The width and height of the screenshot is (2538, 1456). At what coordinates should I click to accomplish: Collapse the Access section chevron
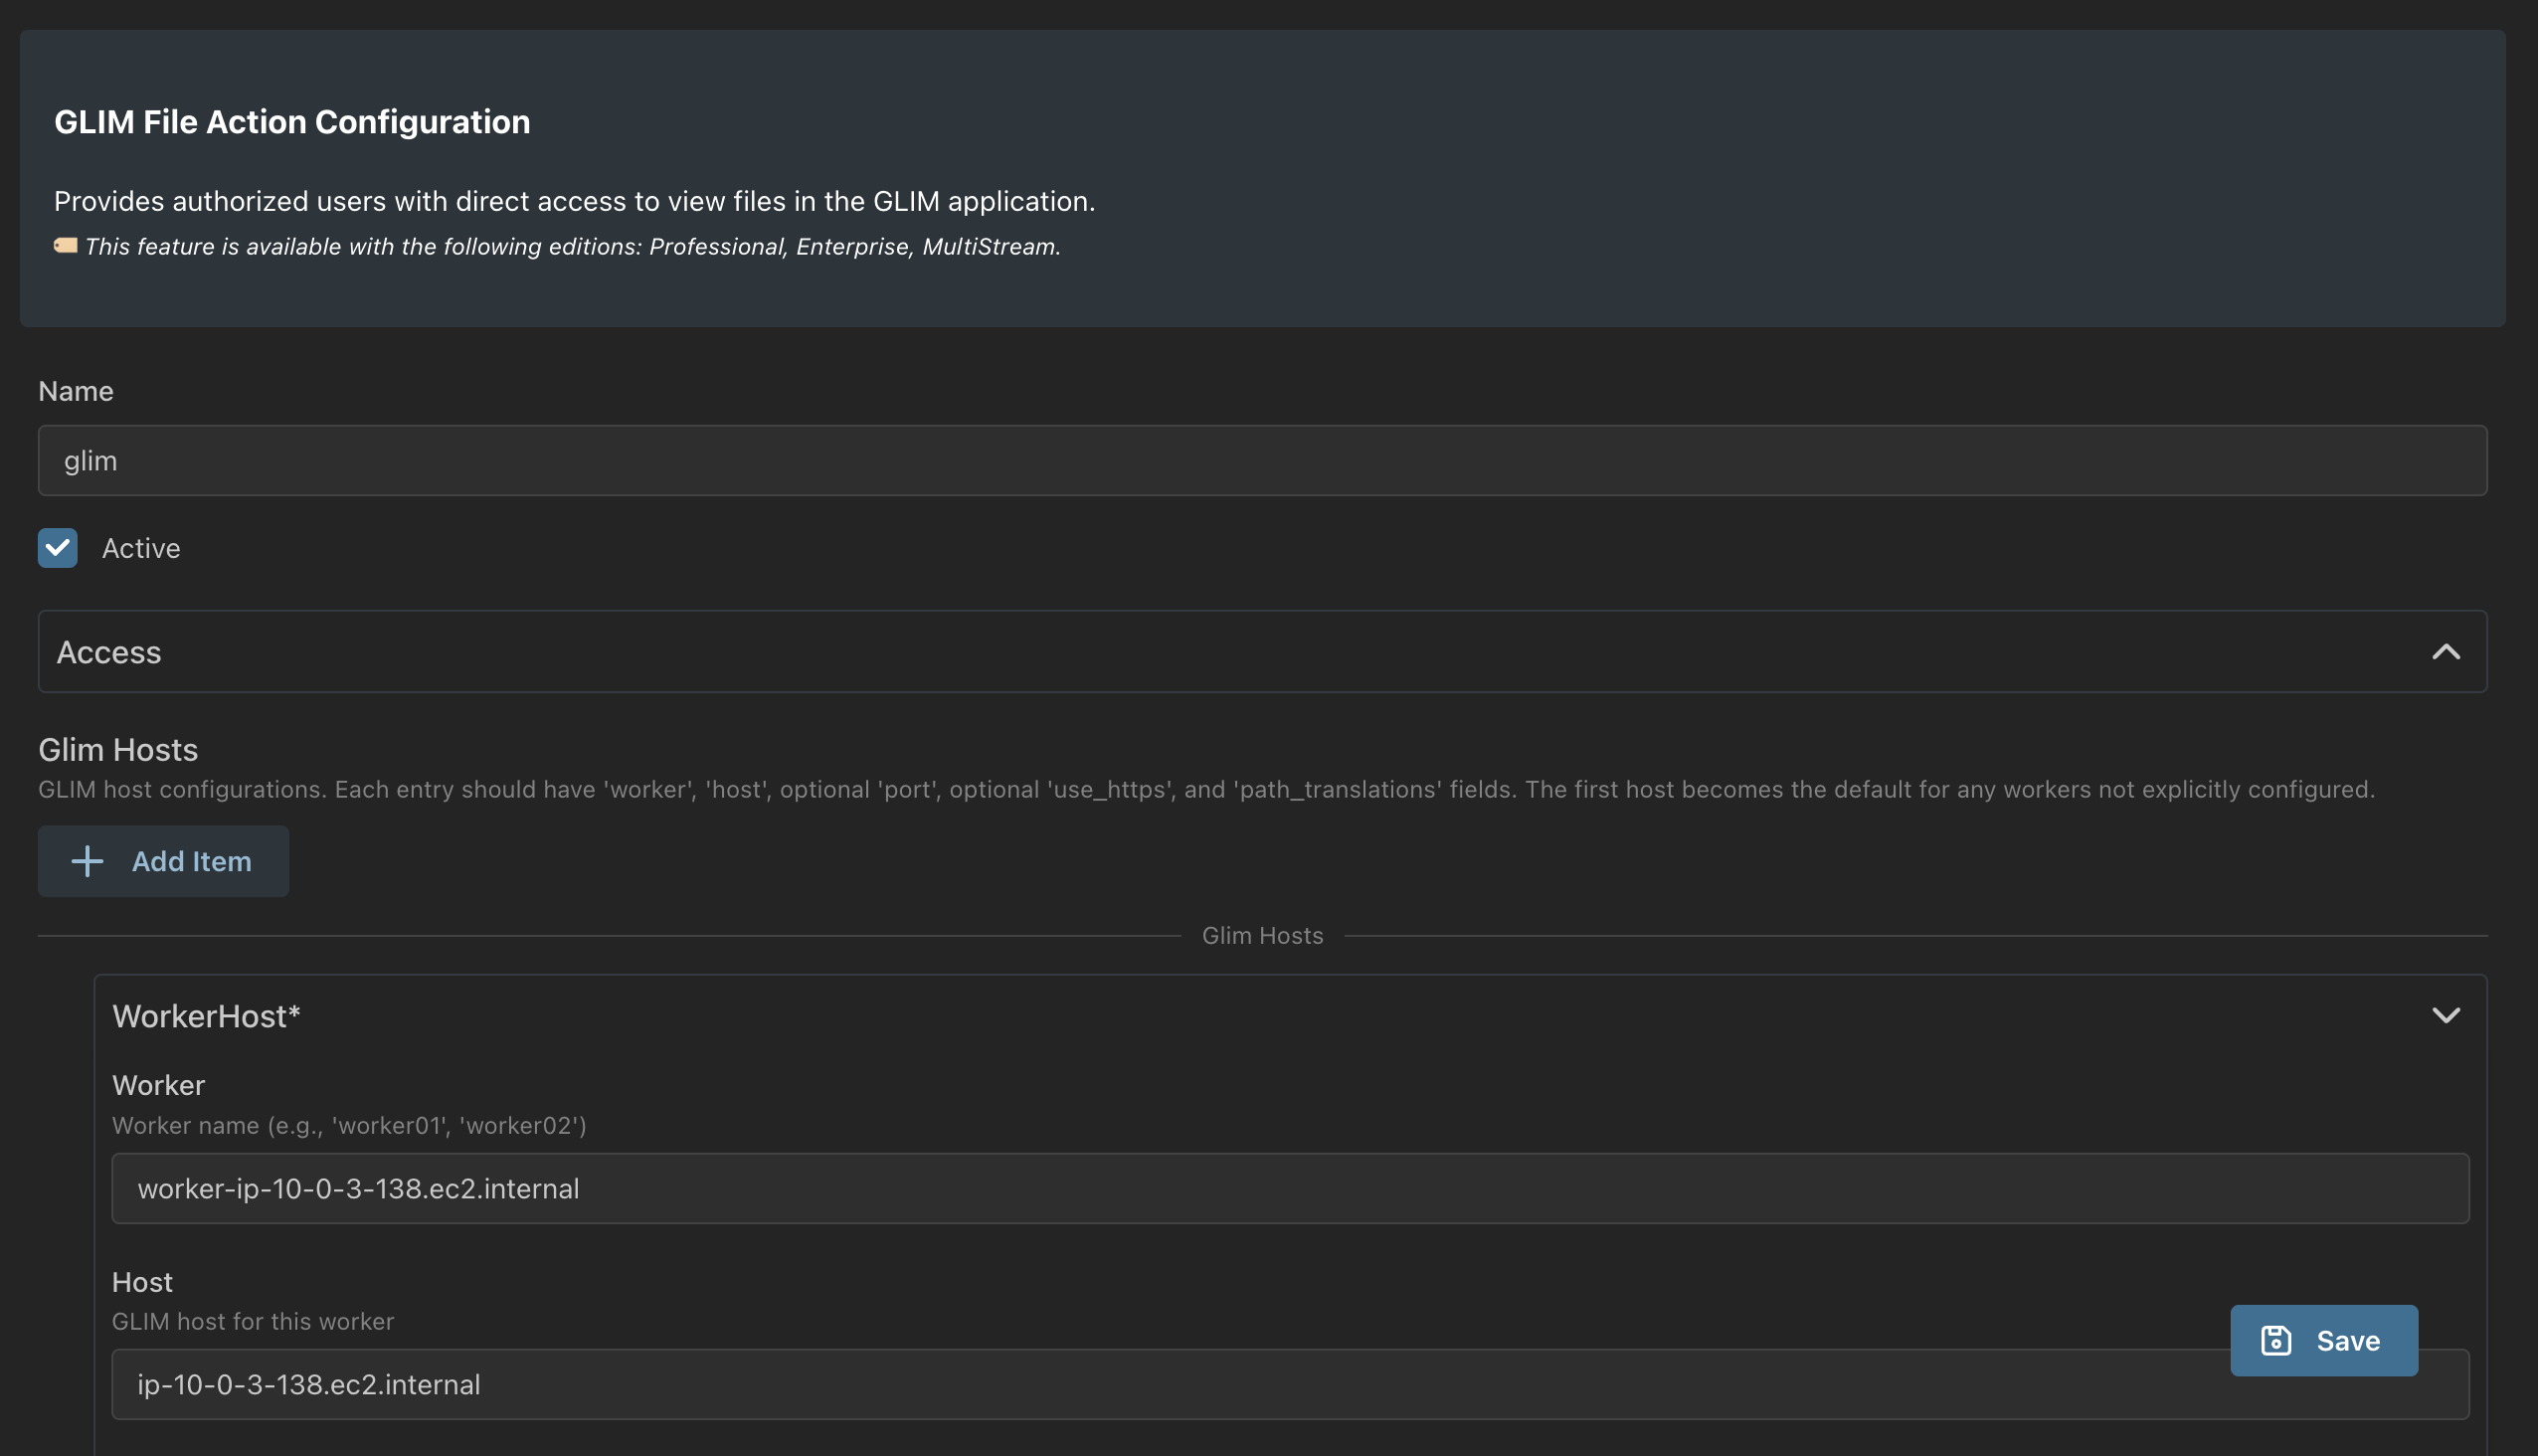(x=2446, y=652)
